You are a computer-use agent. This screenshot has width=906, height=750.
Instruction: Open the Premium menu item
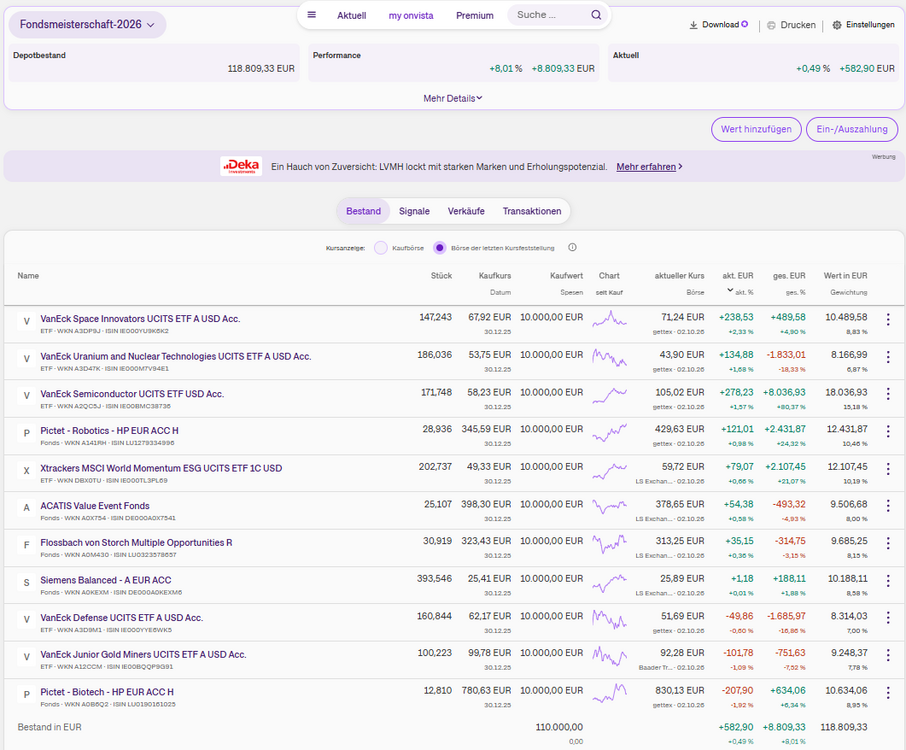474,16
